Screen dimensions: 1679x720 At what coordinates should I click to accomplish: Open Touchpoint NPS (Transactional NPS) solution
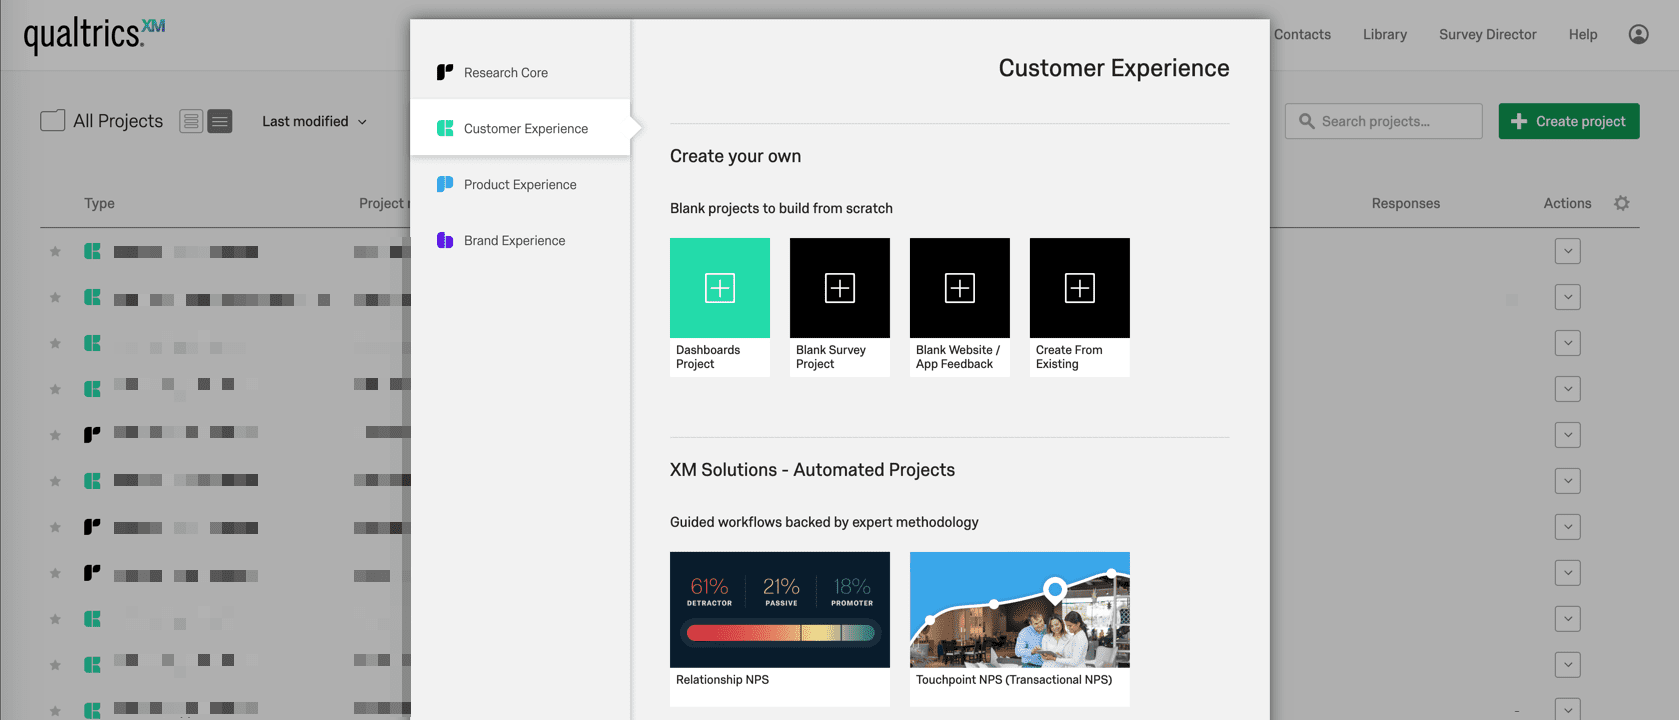(1020, 629)
